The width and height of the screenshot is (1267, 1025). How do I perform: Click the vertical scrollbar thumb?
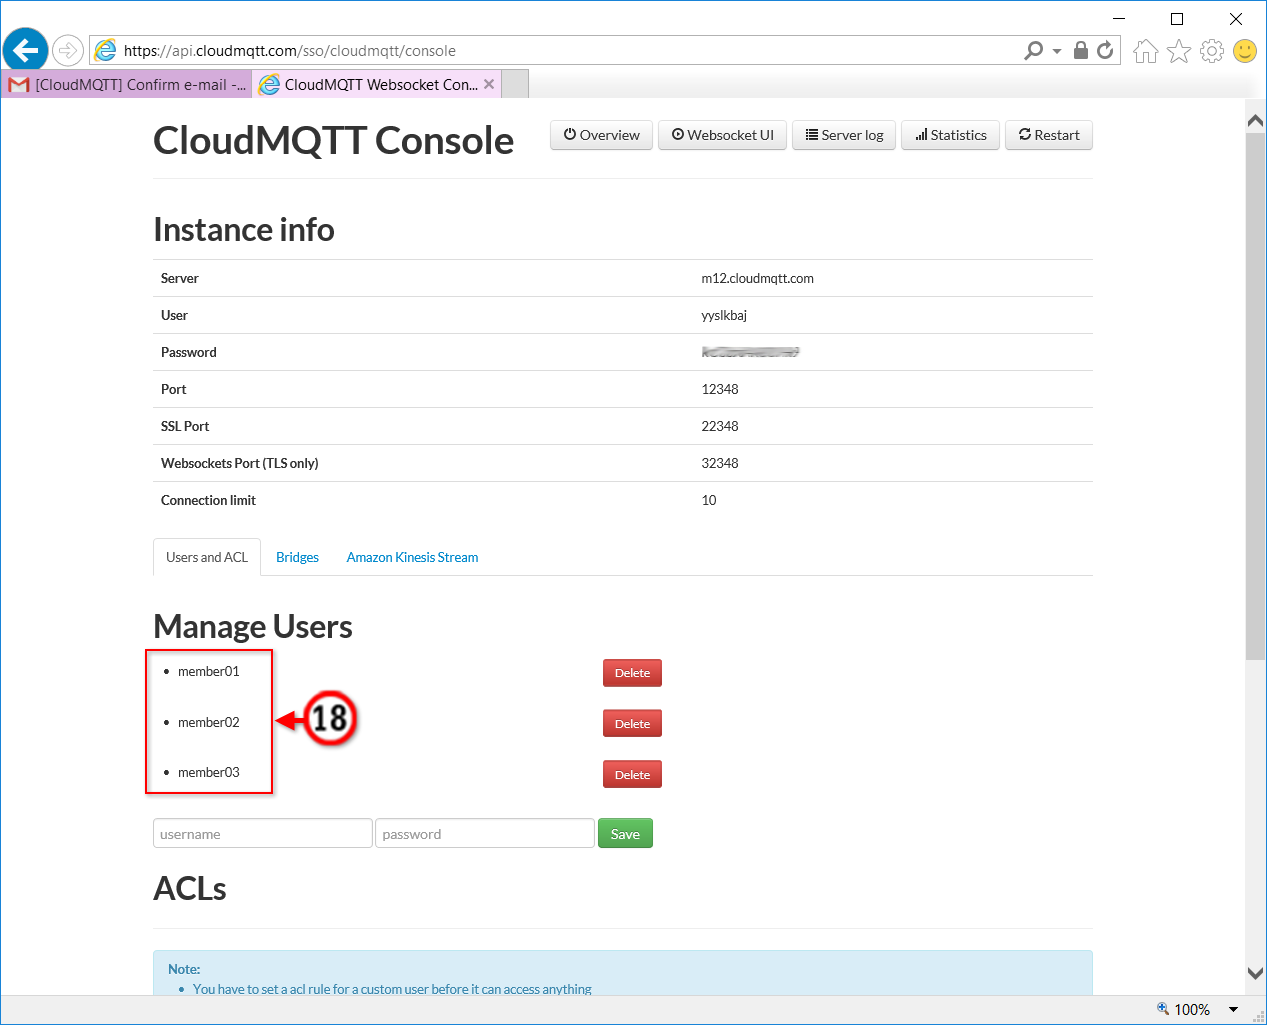[1255, 396]
